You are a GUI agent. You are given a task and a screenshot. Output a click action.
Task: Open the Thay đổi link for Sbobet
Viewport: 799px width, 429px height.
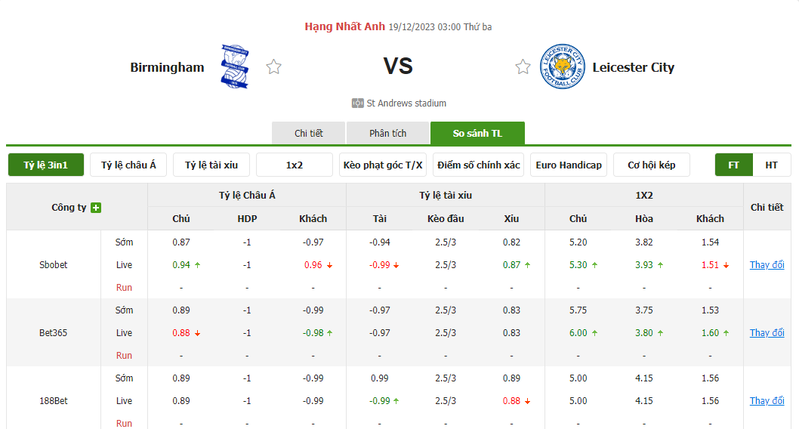click(767, 265)
